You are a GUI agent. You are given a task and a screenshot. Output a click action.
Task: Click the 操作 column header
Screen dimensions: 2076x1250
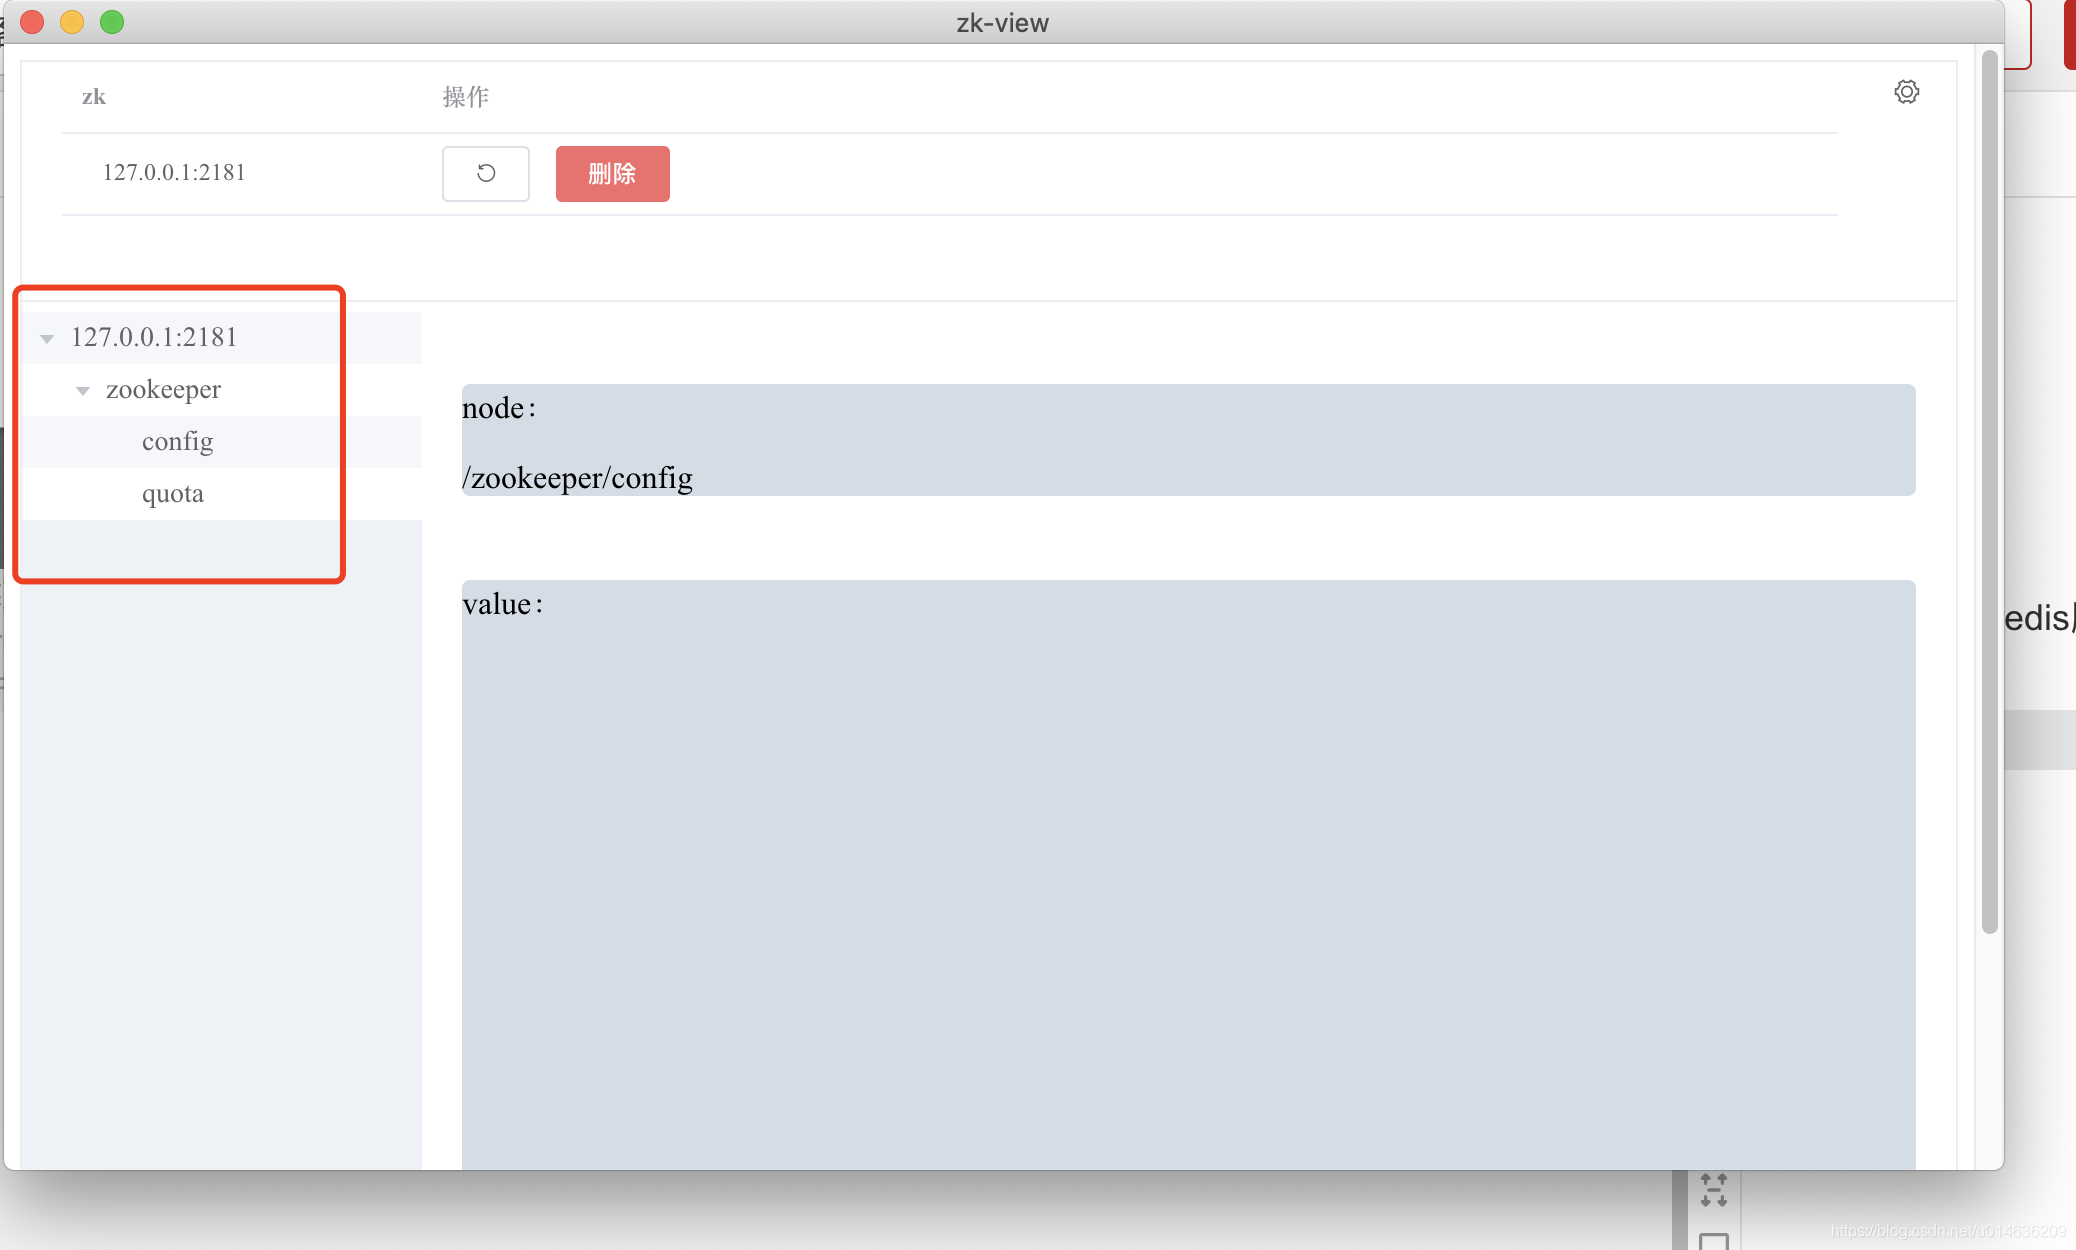pyautogui.click(x=468, y=96)
